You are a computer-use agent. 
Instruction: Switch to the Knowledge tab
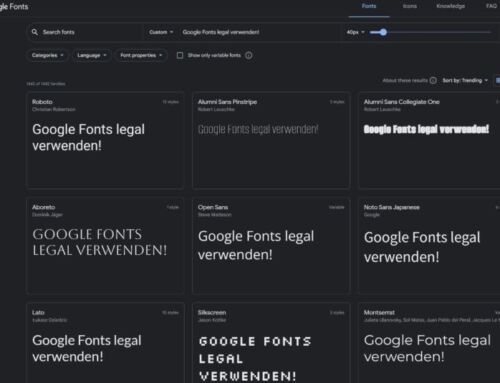[450, 6]
